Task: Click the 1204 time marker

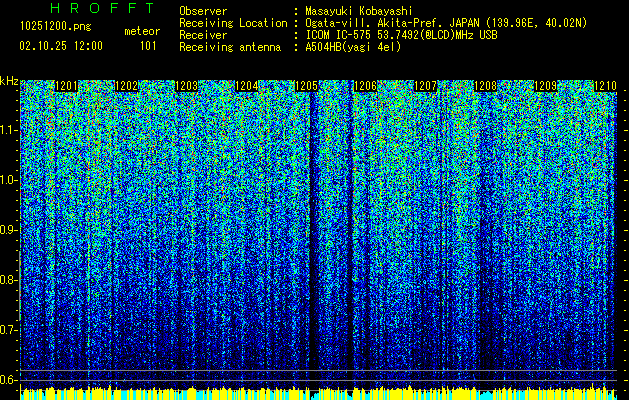Action: [246, 86]
